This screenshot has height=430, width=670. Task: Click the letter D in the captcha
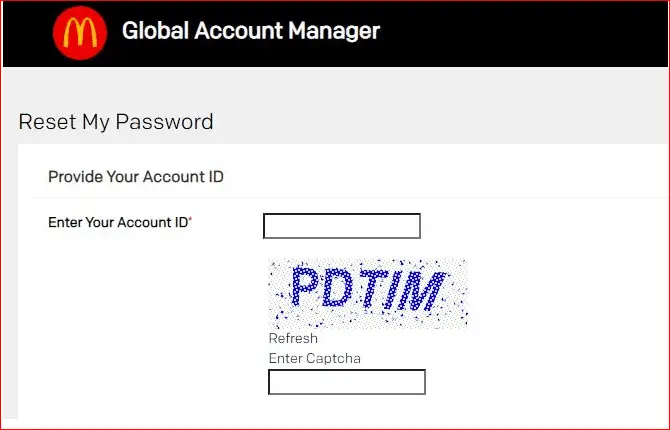[x=338, y=288]
